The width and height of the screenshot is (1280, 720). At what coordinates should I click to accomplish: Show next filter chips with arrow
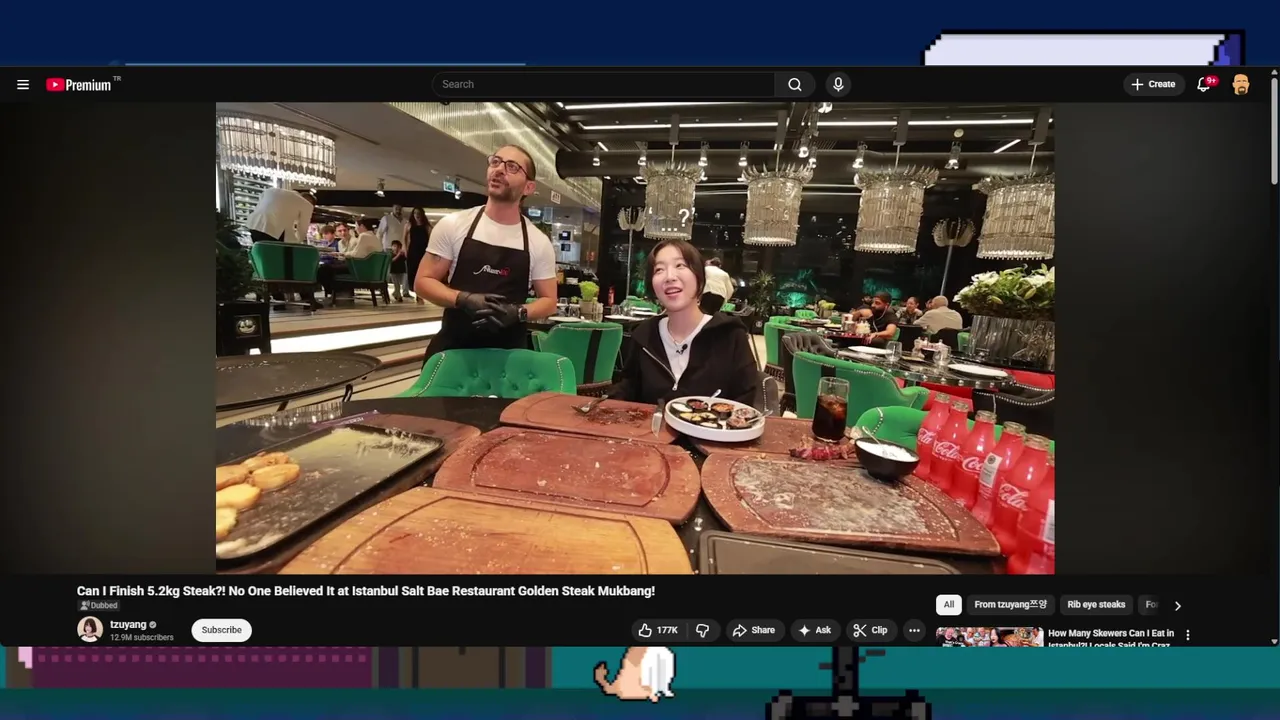click(1177, 605)
